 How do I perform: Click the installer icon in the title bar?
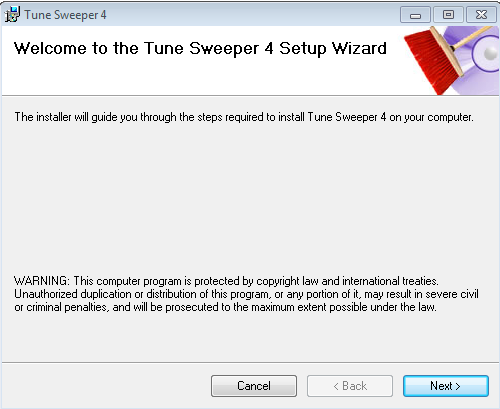pyautogui.click(x=12, y=14)
